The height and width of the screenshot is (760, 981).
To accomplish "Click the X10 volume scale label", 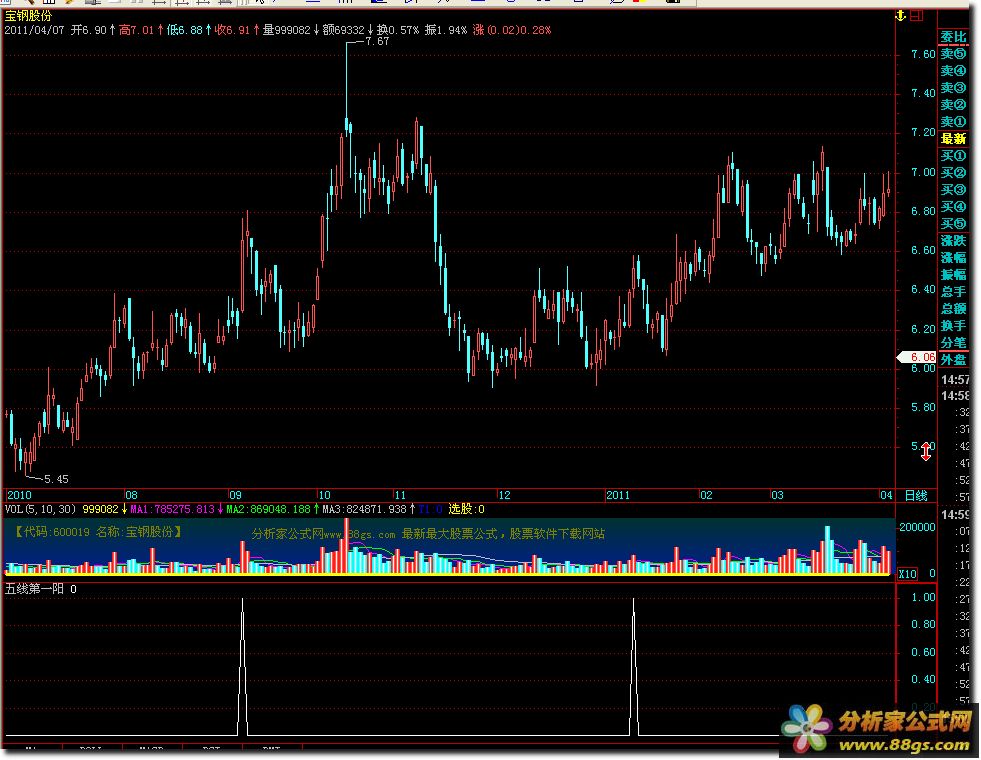I will point(907,574).
